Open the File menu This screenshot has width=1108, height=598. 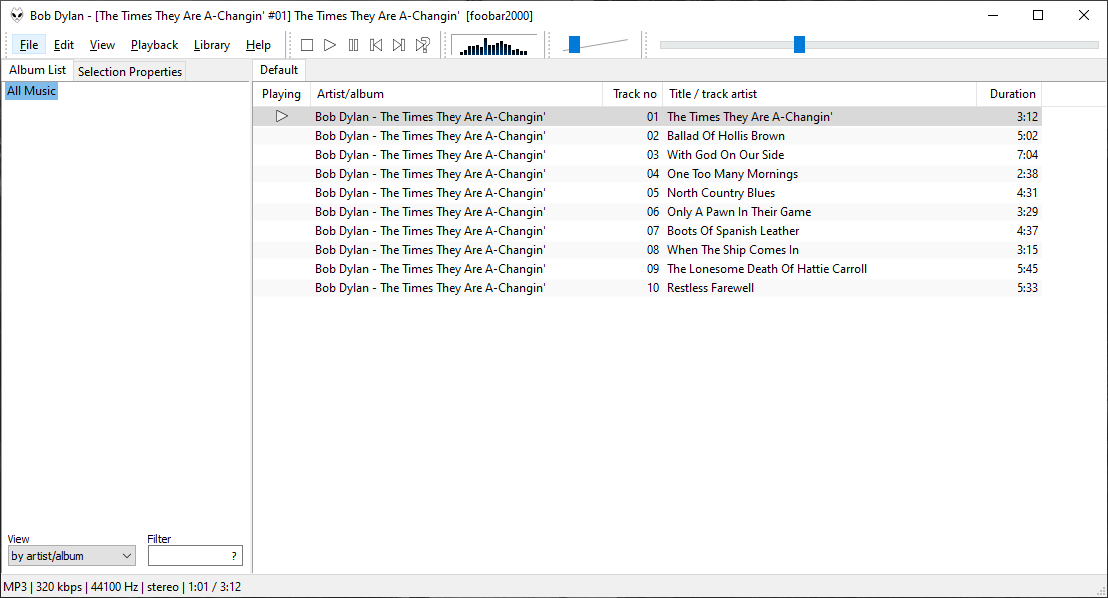[x=29, y=45]
